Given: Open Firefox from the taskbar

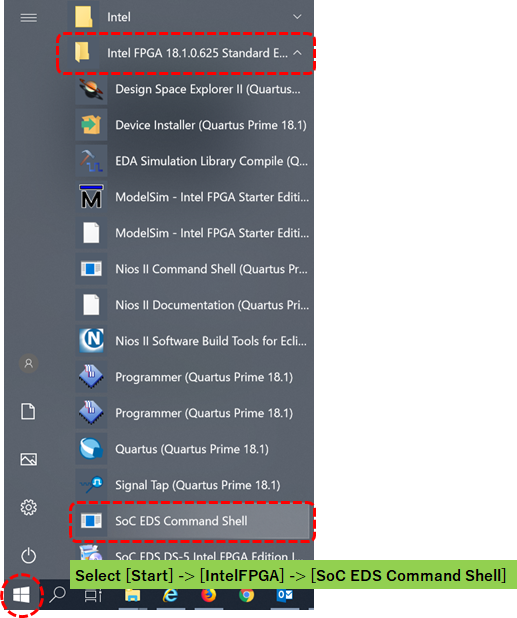Looking at the screenshot, I should pos(208,594).
